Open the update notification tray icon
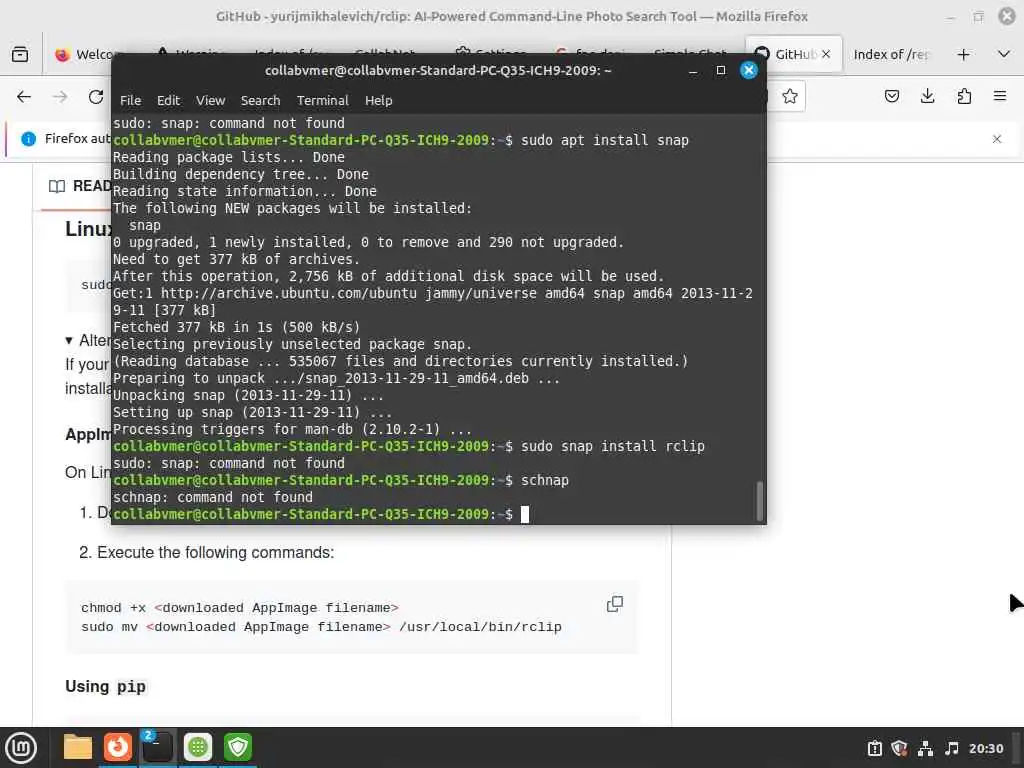 874,748
